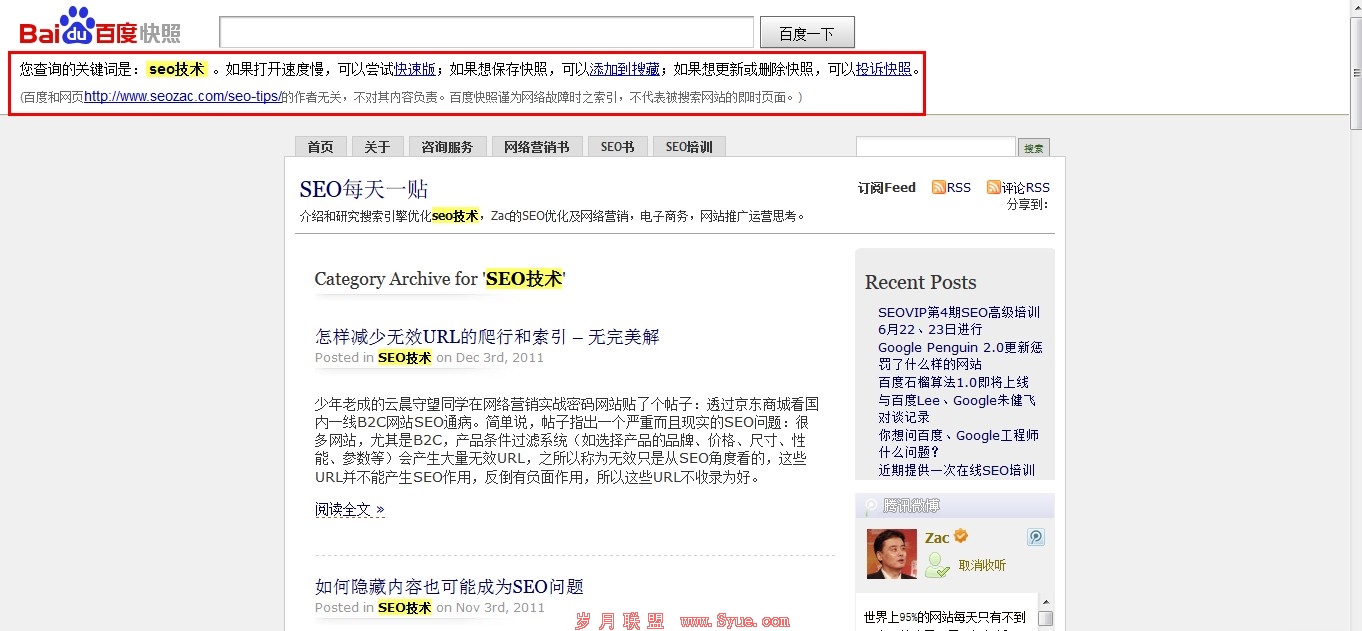Click the 投诉快照 link

(883, 69)
